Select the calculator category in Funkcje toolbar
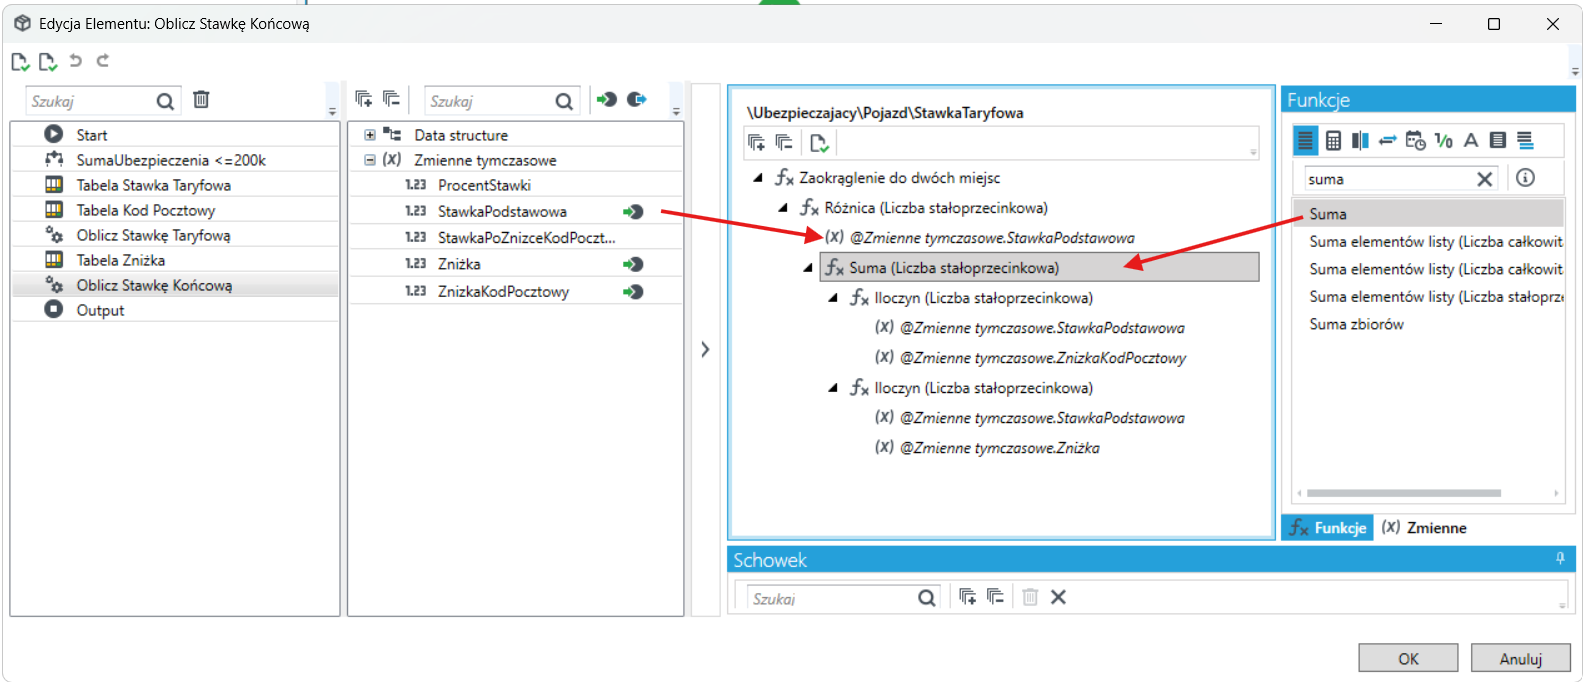 point(1333,141)
